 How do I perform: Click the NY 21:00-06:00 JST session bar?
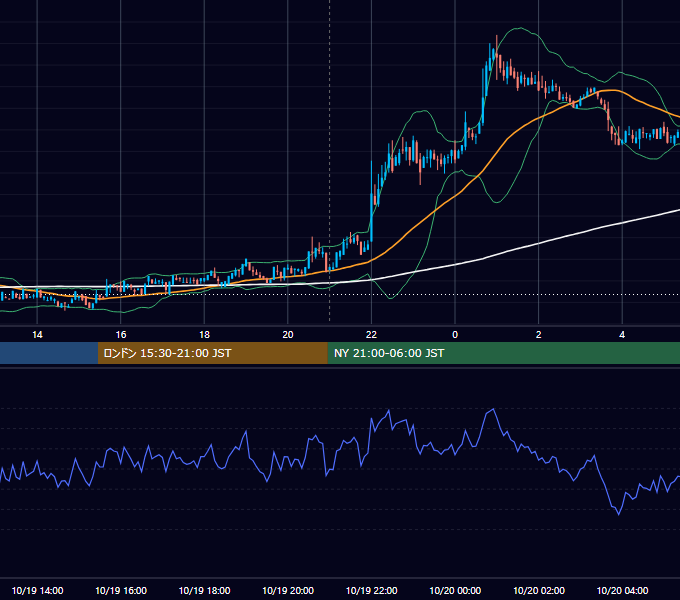pos(503,353)
